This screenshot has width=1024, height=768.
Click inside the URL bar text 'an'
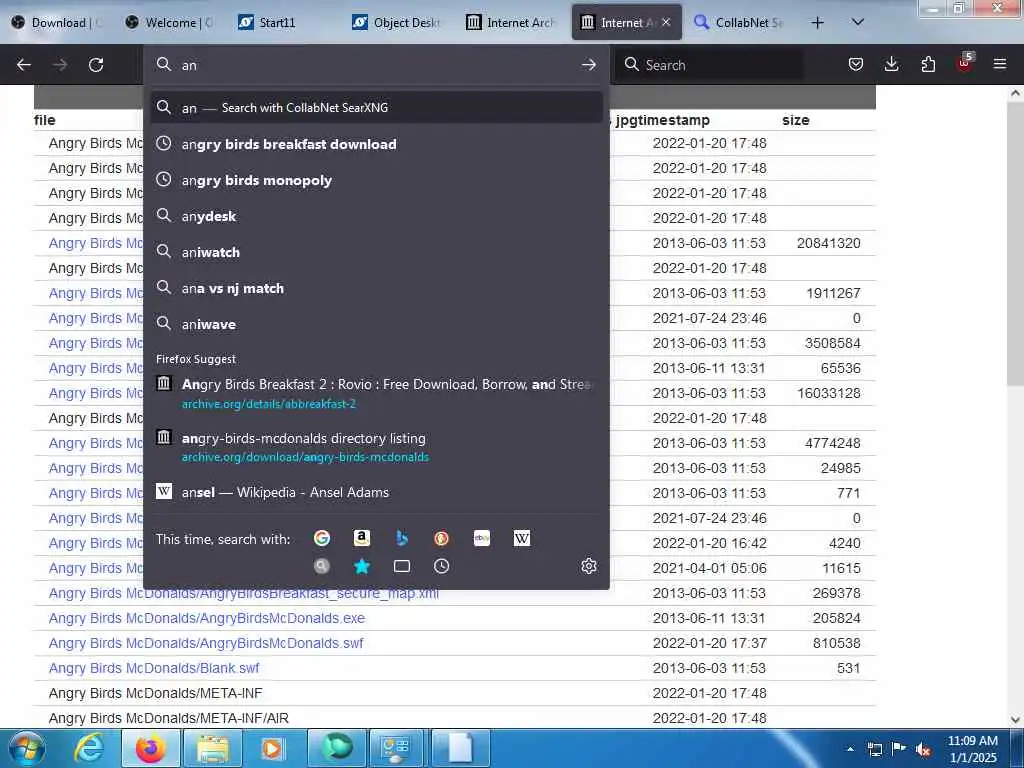(x=189, y=65)
